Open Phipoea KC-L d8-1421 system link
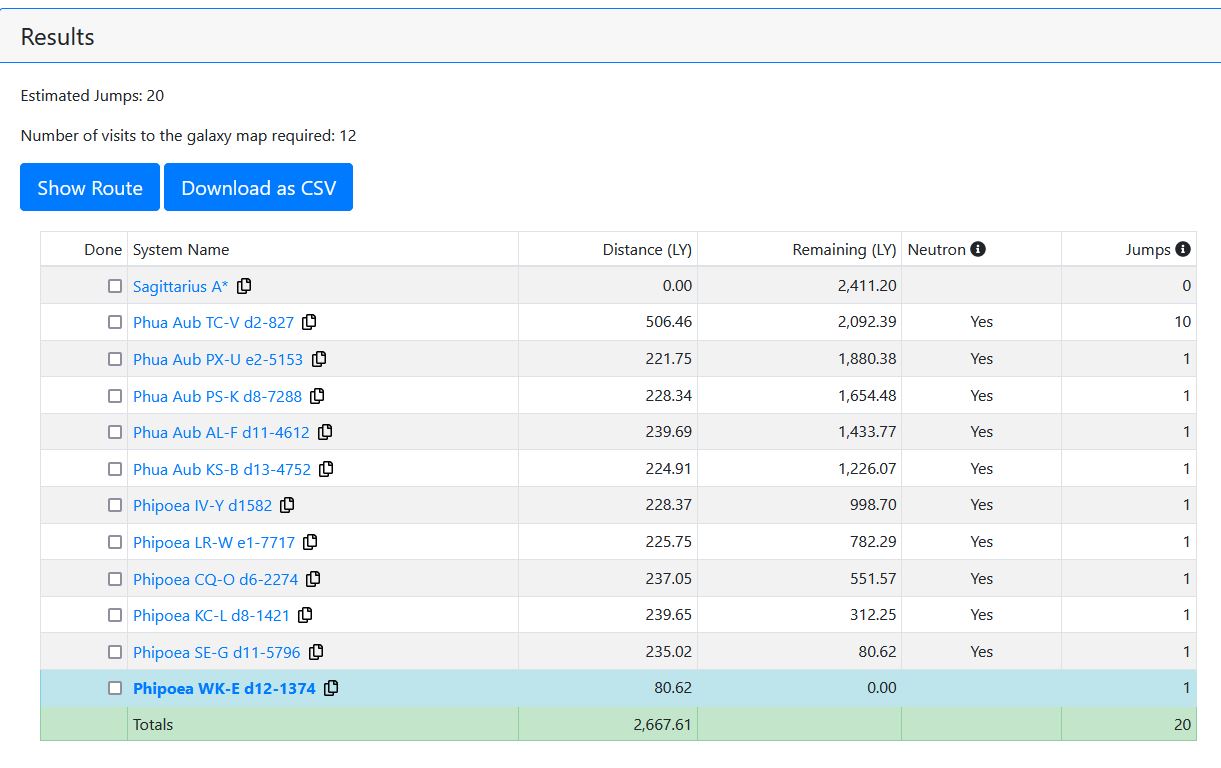 [211, 615]
